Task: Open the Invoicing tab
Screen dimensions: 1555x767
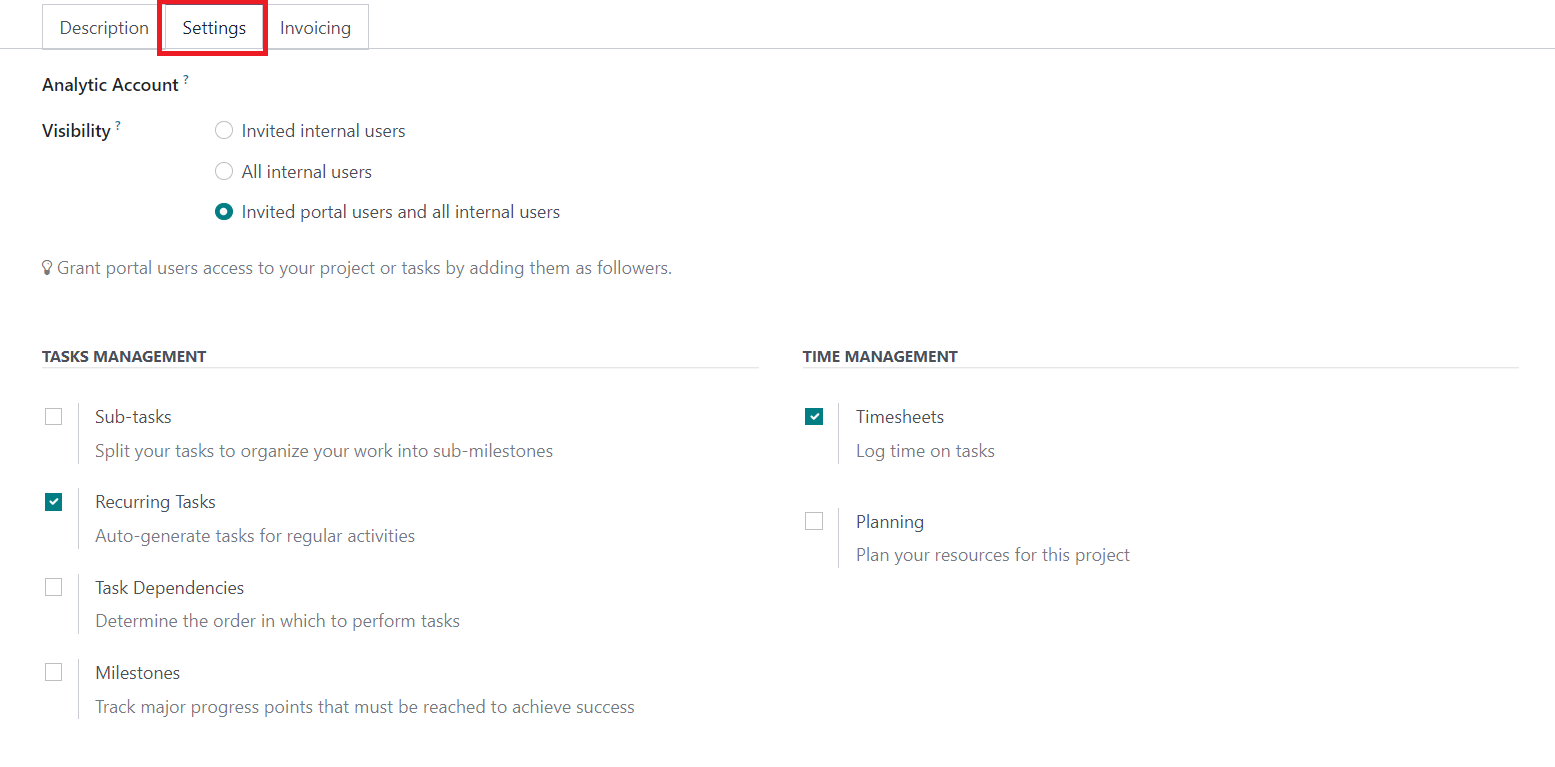Action: pyautogui.click(x=315, y=28)
